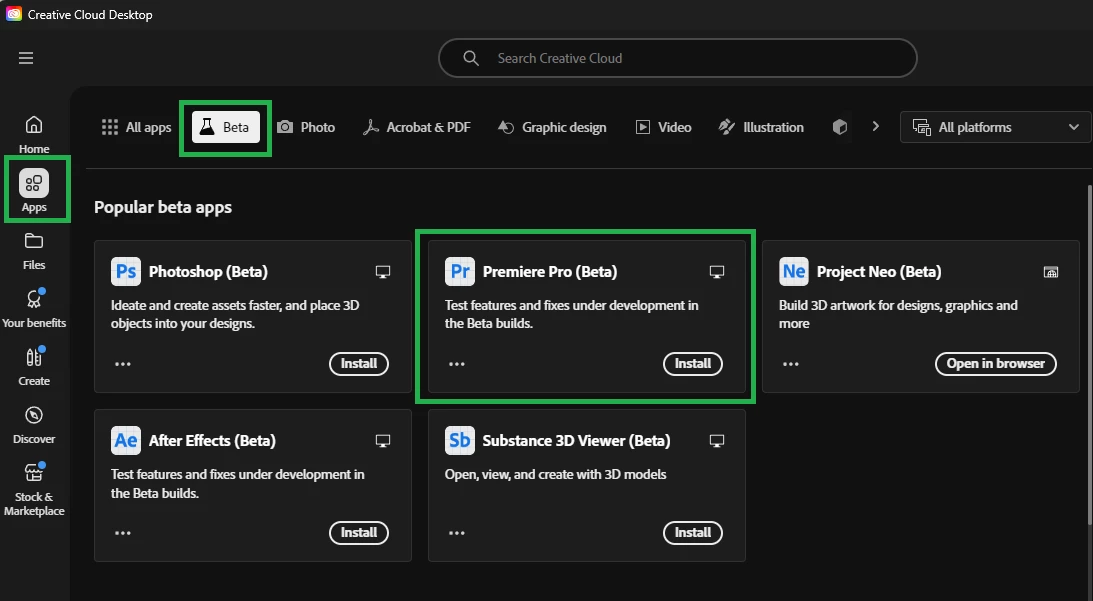Select the All apps tab

click(136, 127)
